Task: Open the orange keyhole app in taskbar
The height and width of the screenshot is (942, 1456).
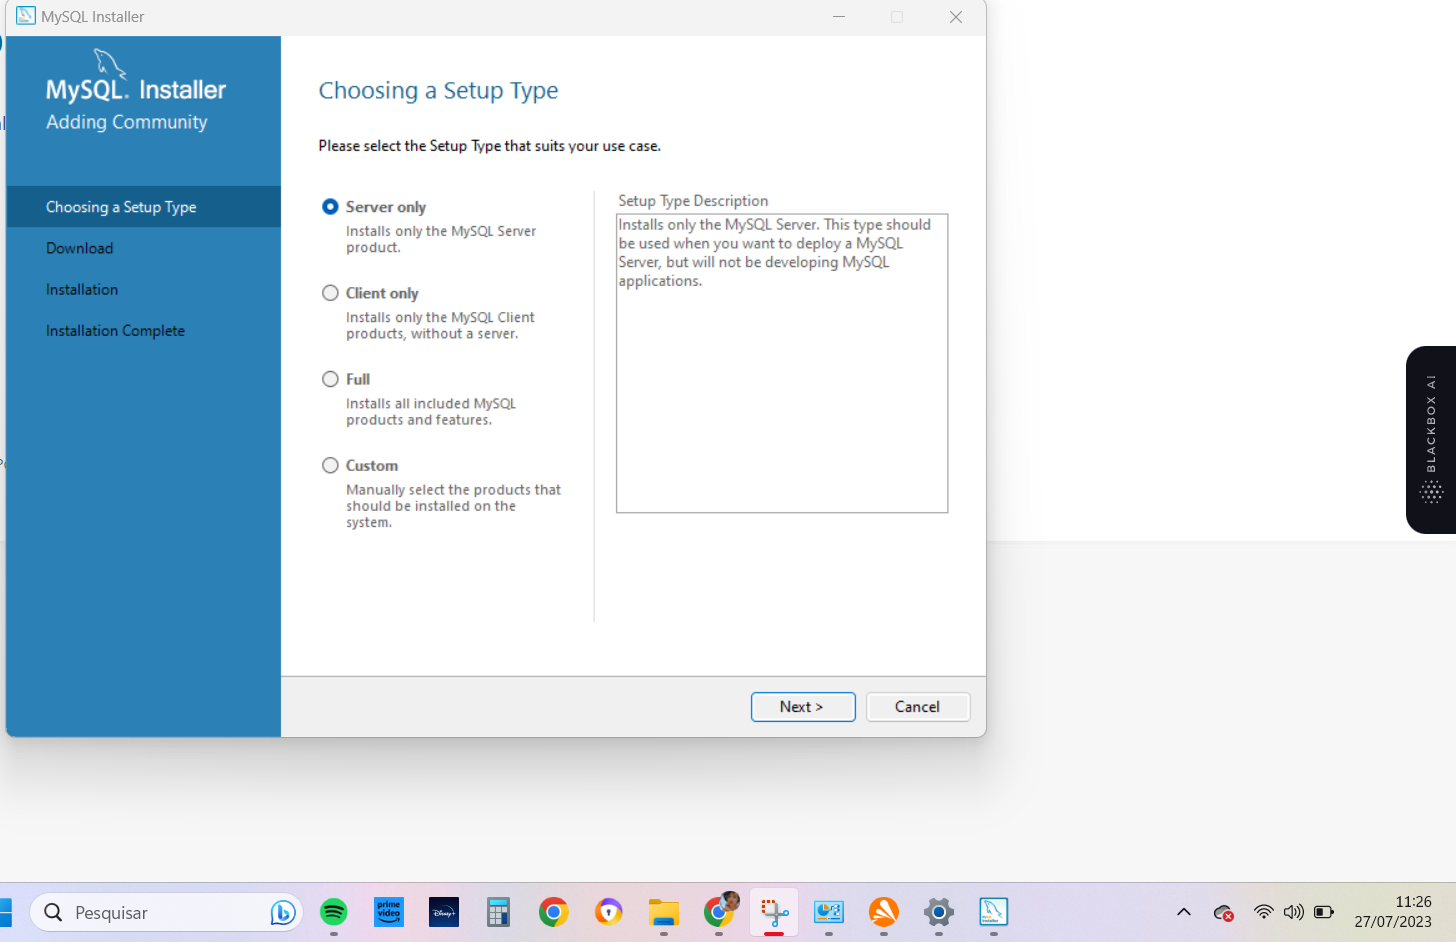Action: pos(608,912)
